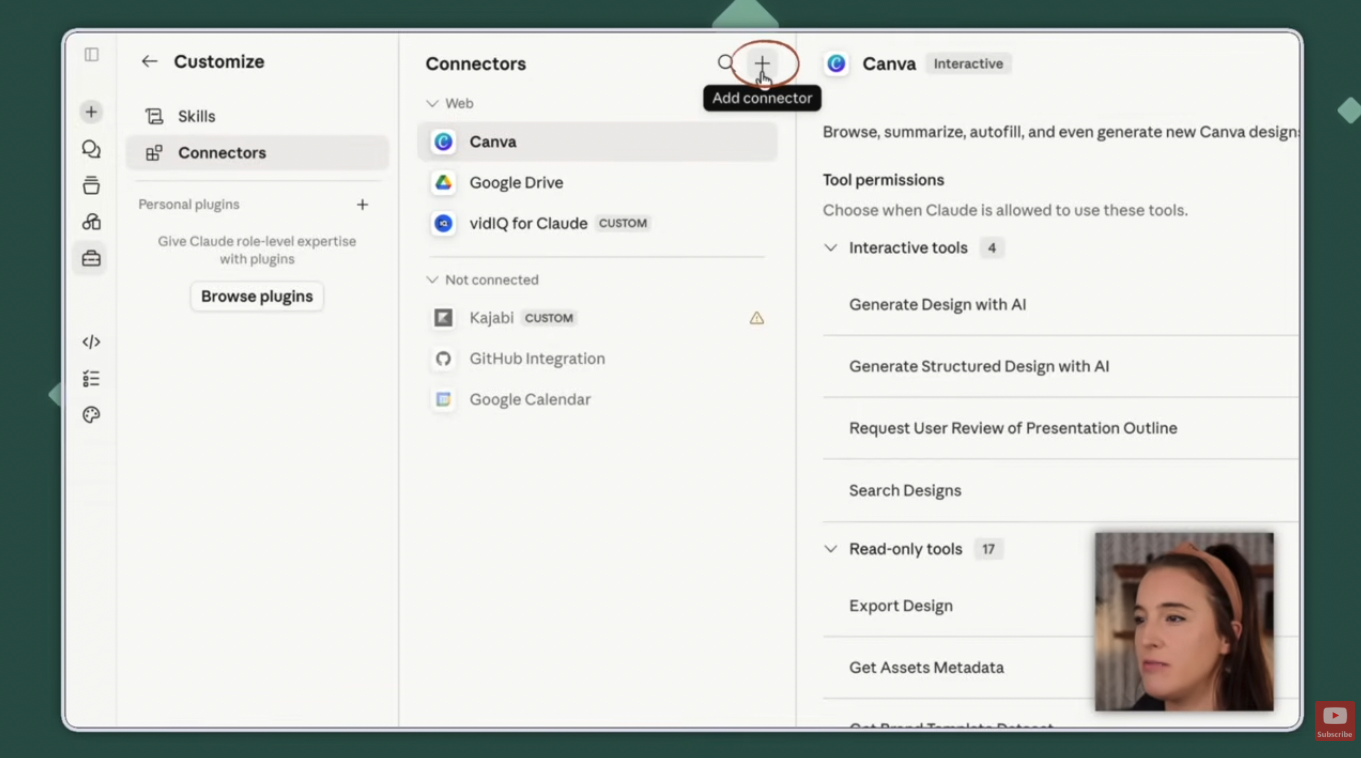Click the Interactive badge next to Canva
1361x758 pixels.
coord(968,64)
